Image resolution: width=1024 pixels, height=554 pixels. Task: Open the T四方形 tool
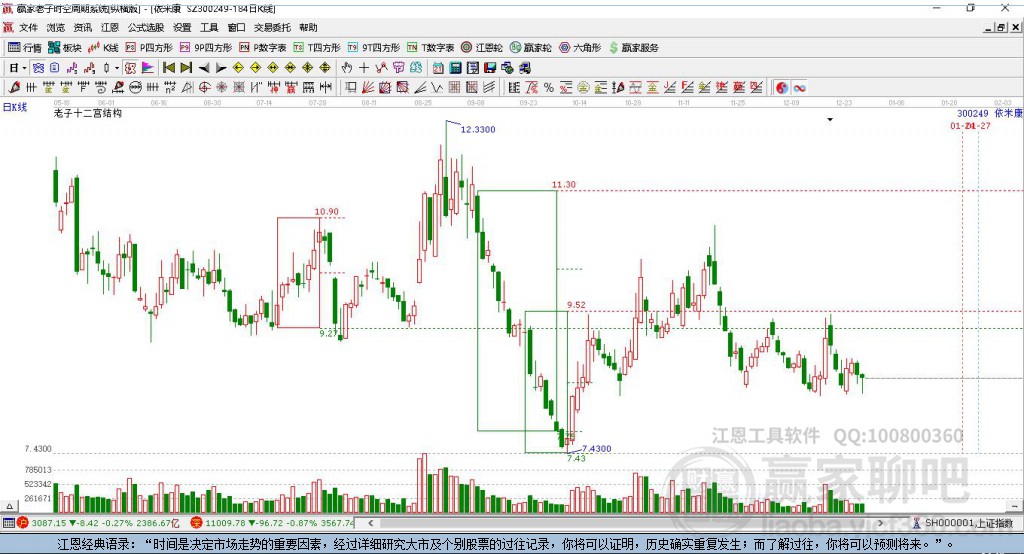click(317, 48)
